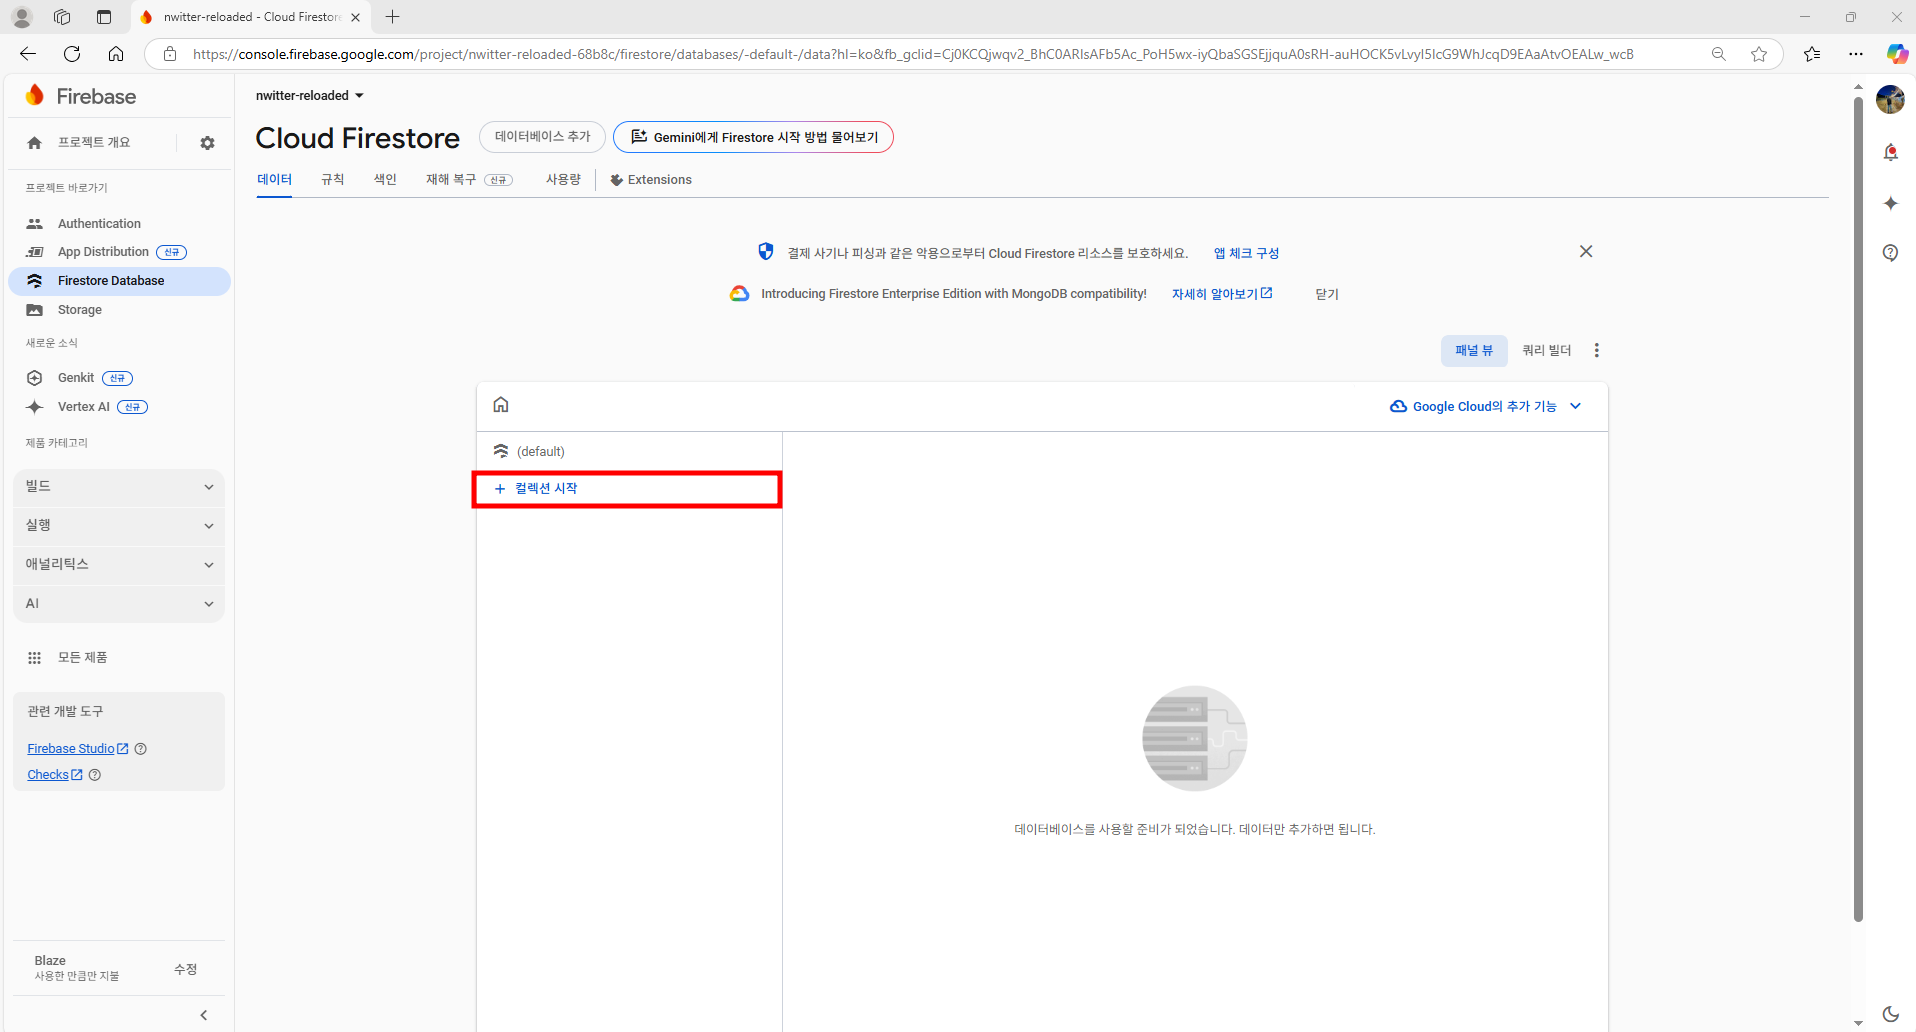Bookmark page with star icon
This screenshot has height=1032, width=1916.
click(1759, 54)
